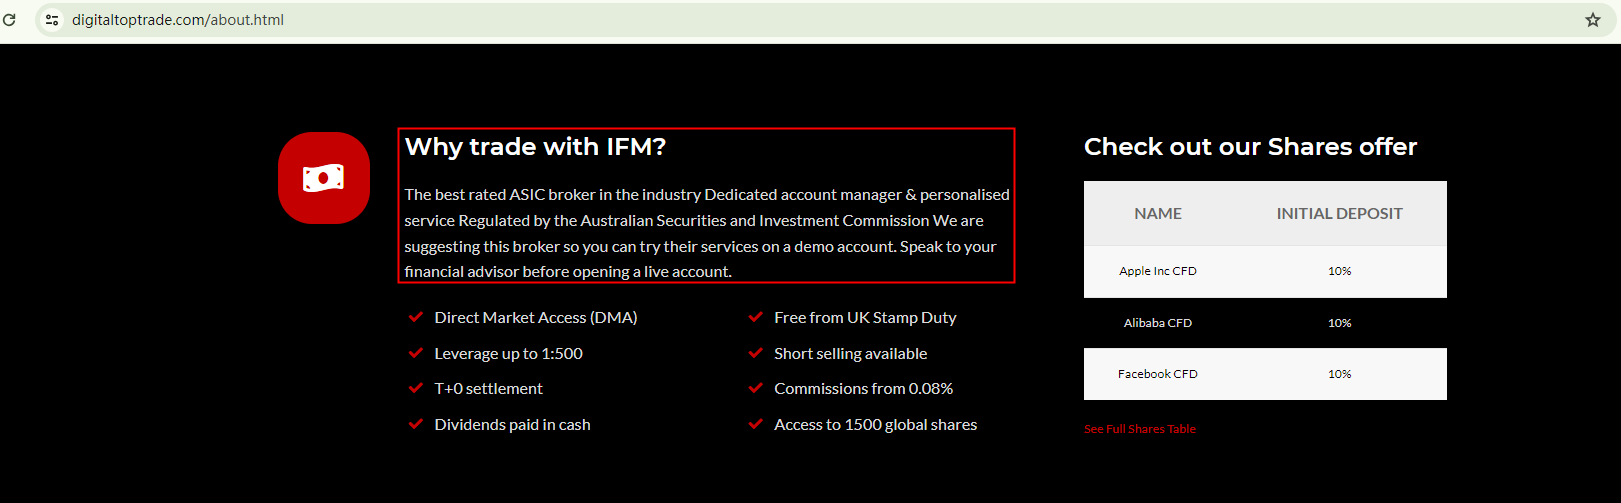Click 'Check out our Shares offer' heading

[1250, 147]
